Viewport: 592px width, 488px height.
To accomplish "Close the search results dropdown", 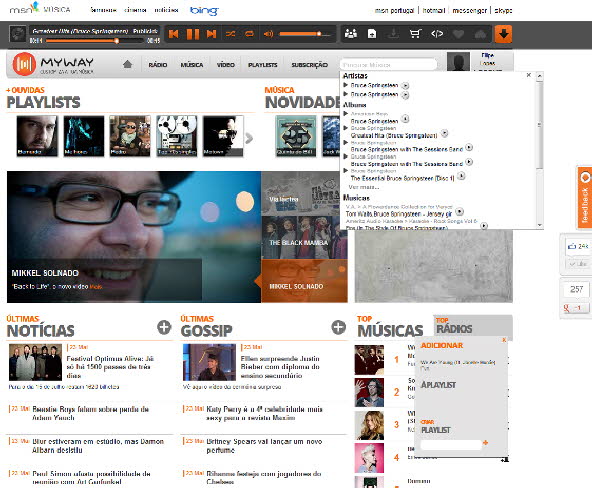I will point(529,75).
